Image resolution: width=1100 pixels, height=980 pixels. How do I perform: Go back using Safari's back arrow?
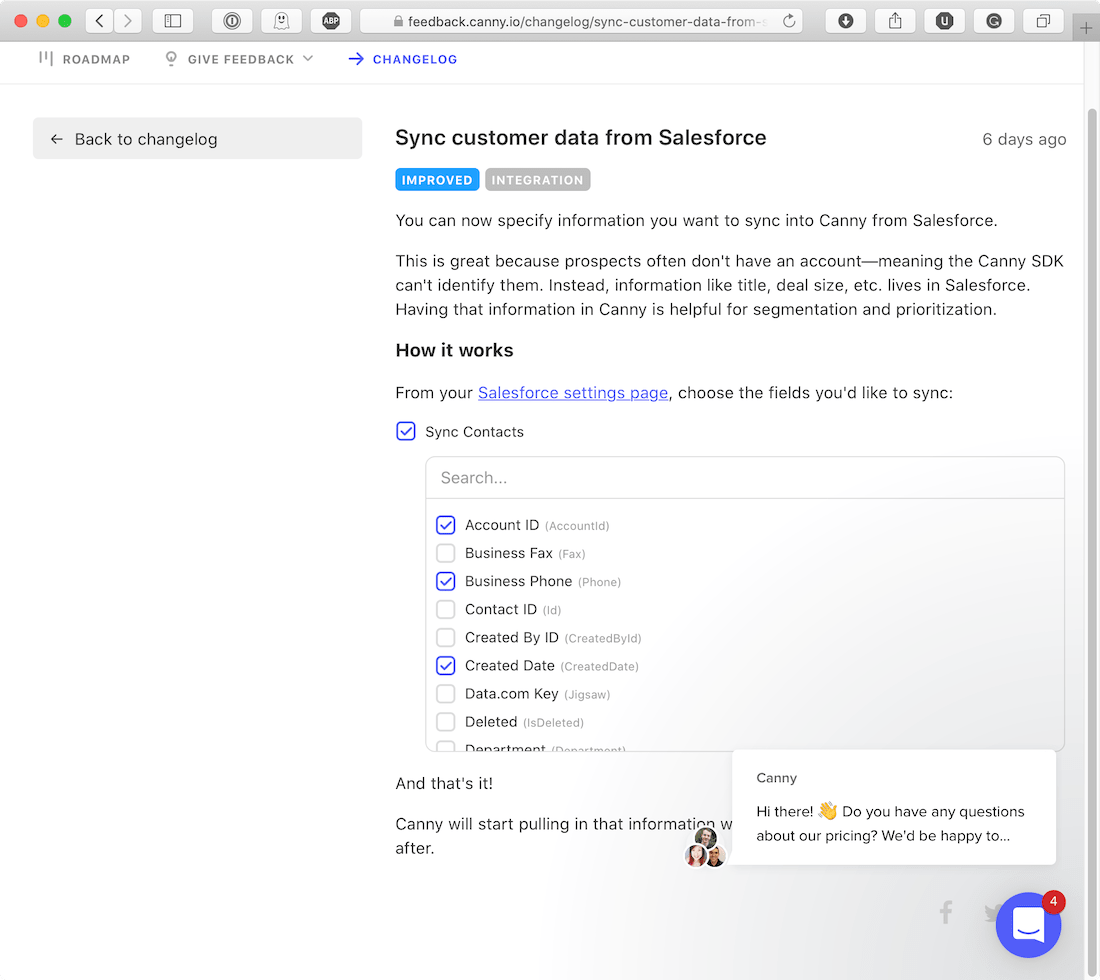coord(100,21)
